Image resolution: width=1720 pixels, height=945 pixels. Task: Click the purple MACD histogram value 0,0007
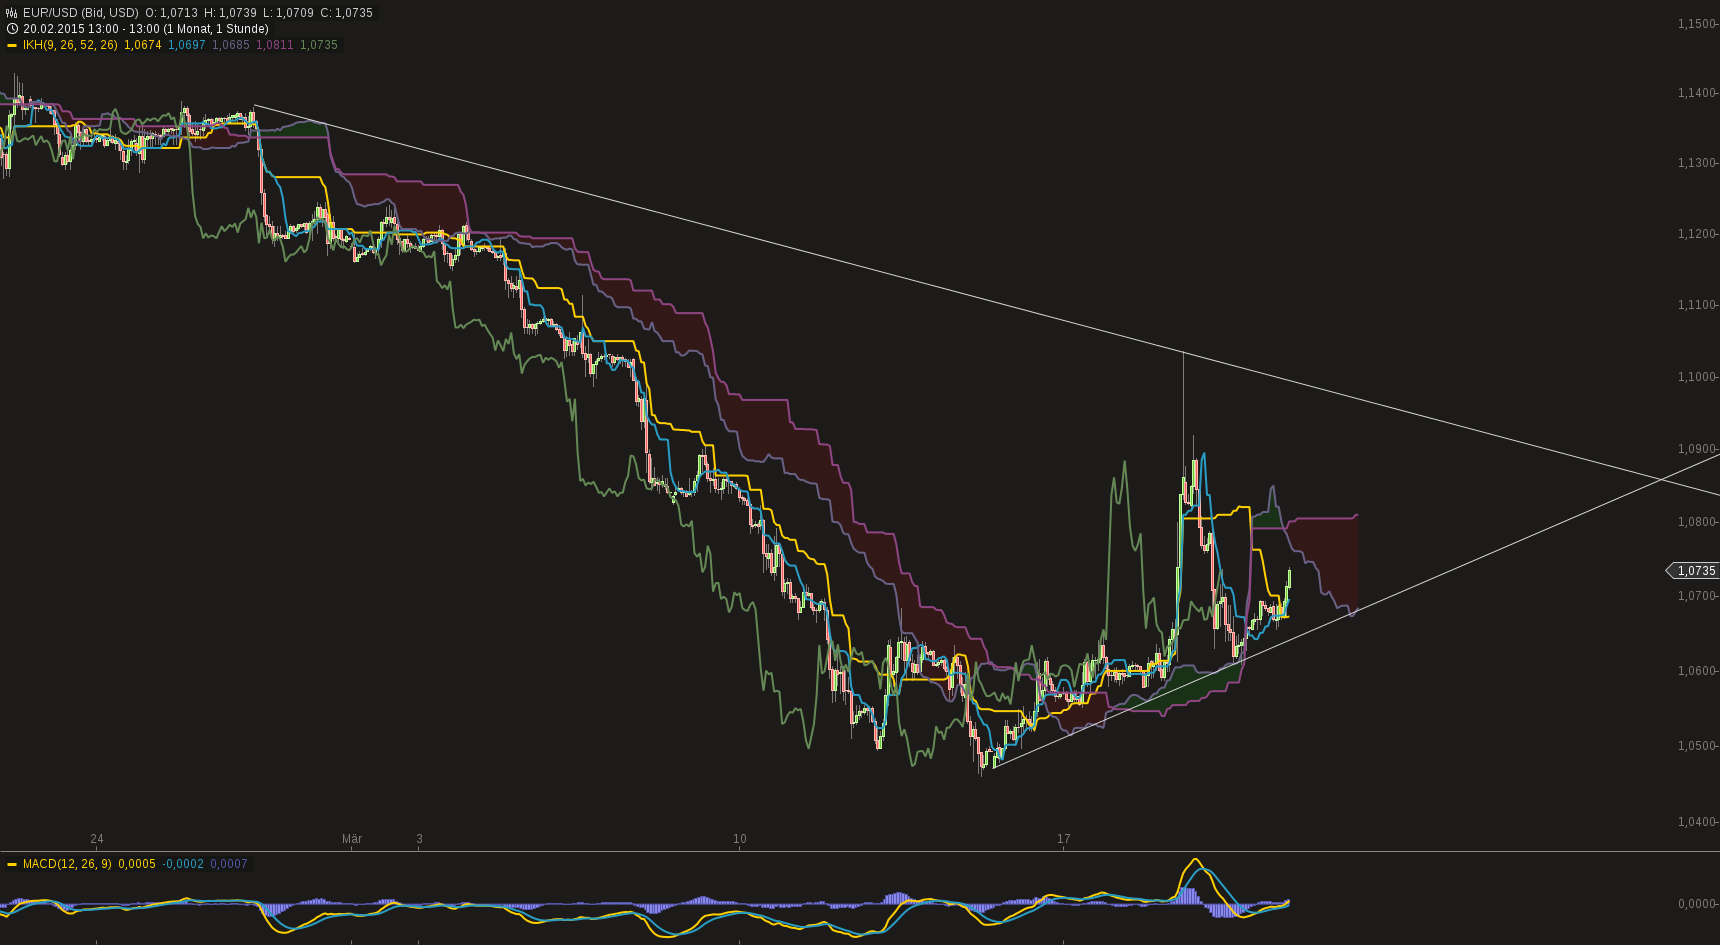click(x=229, y=864)
